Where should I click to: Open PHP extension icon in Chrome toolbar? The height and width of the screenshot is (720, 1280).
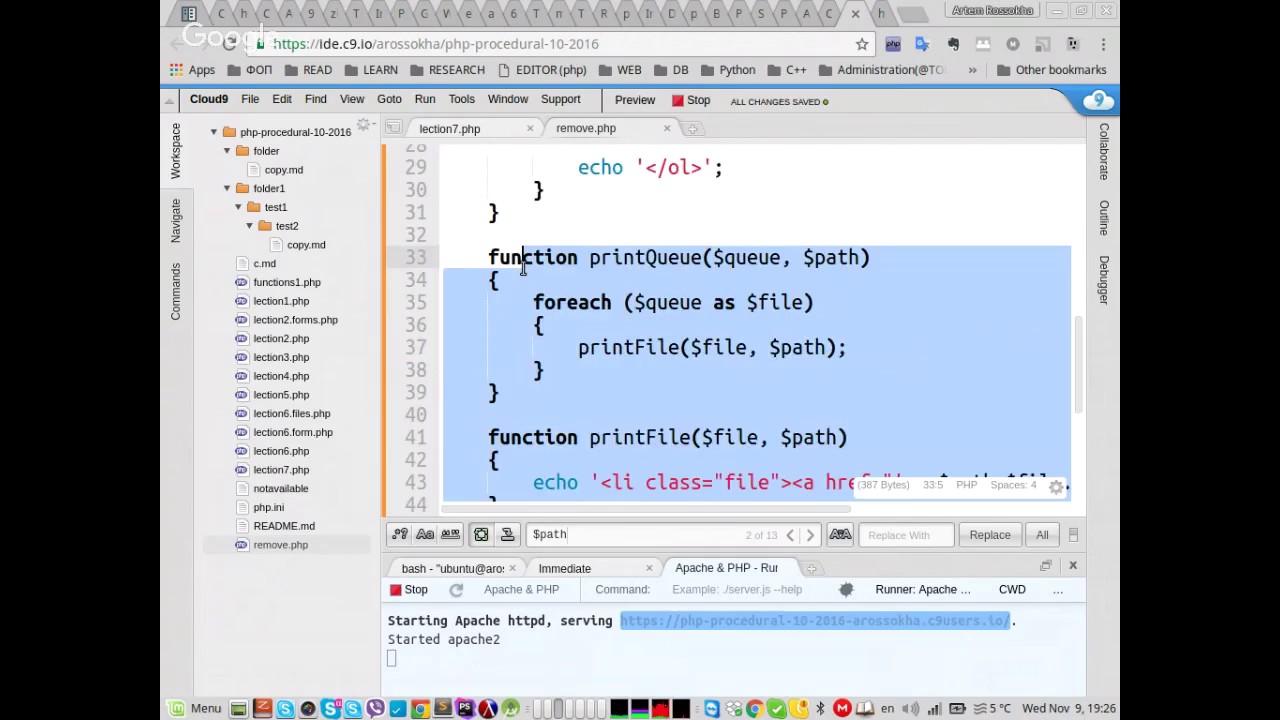pos(893,44)
